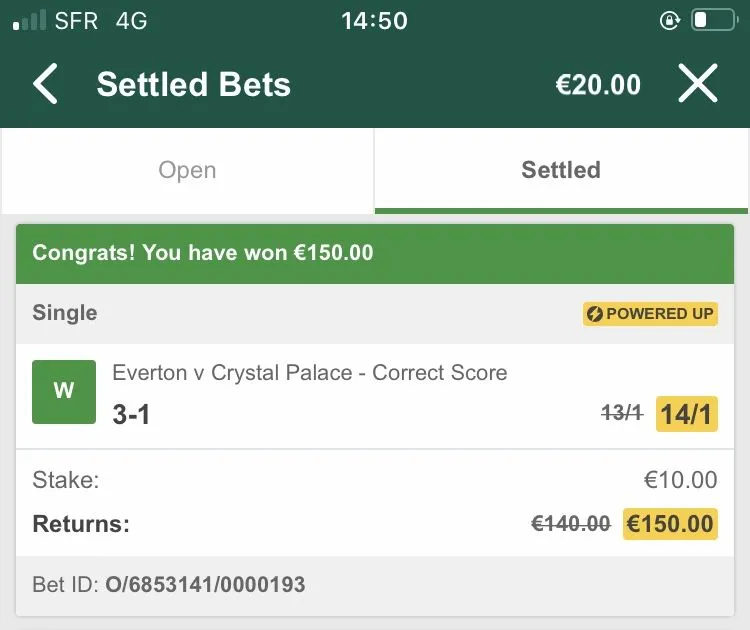Image resolution: width=750 pixels, height=630 pixels.
Task: Close the Settled Bets panel with X
Action: coord(698,84)
